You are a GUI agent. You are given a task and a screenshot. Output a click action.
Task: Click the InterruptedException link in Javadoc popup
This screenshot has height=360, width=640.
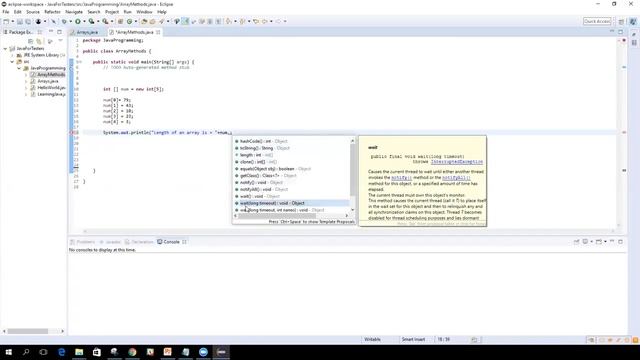click(457, 162)
